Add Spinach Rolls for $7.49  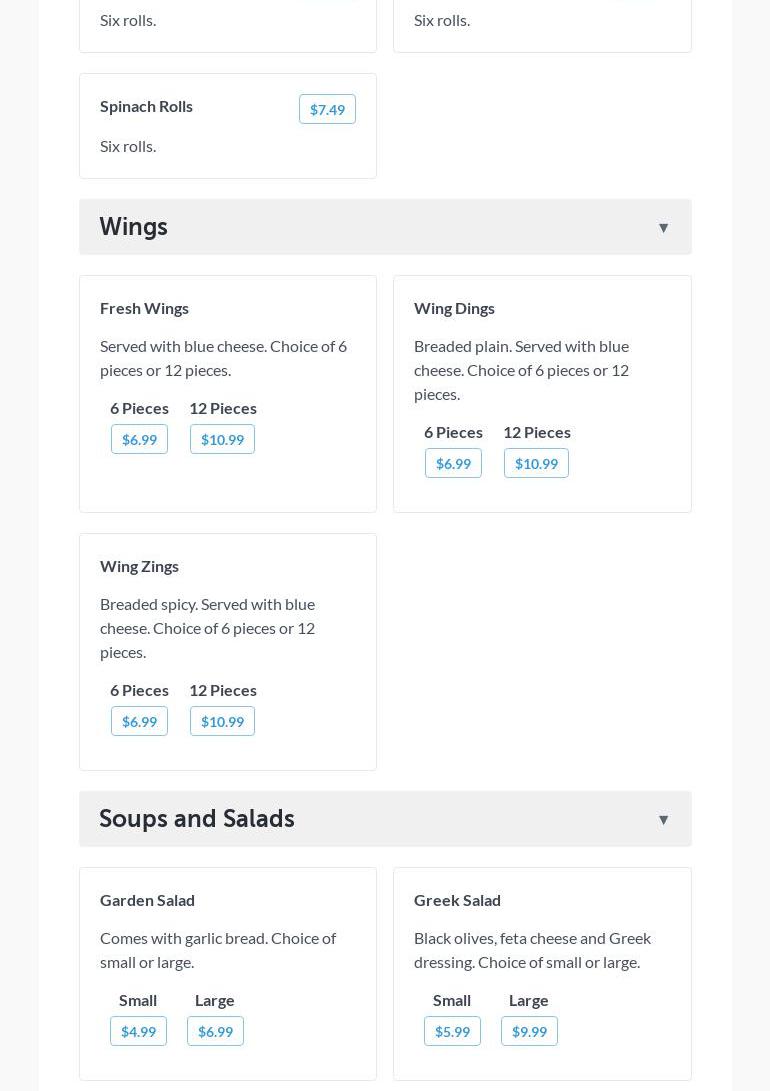[x=327, y=109]
